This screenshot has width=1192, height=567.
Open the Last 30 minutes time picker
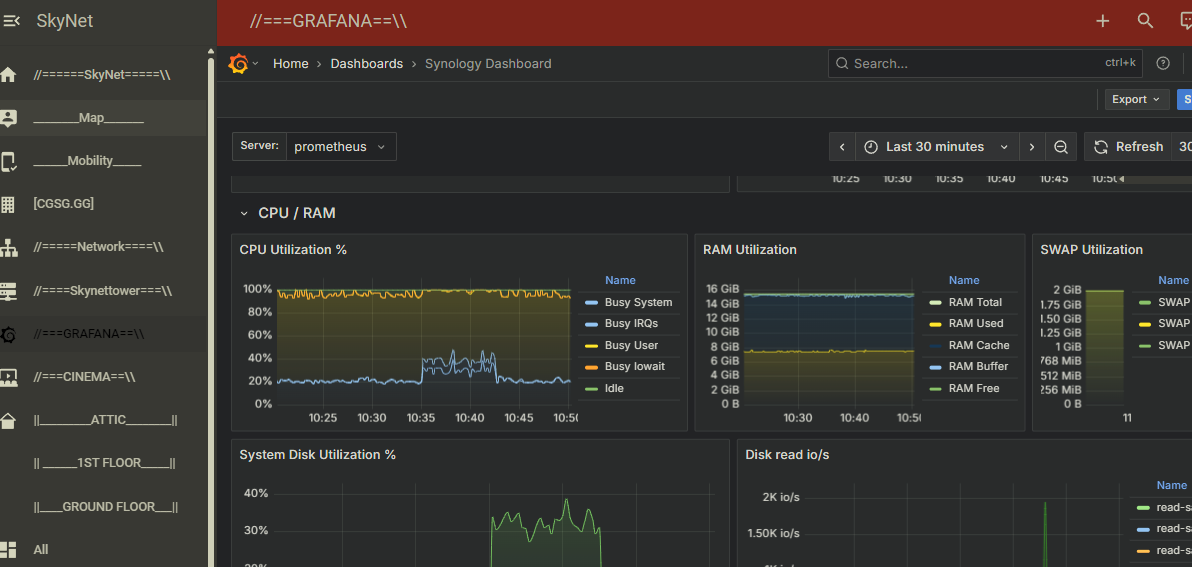click(936, 147)
